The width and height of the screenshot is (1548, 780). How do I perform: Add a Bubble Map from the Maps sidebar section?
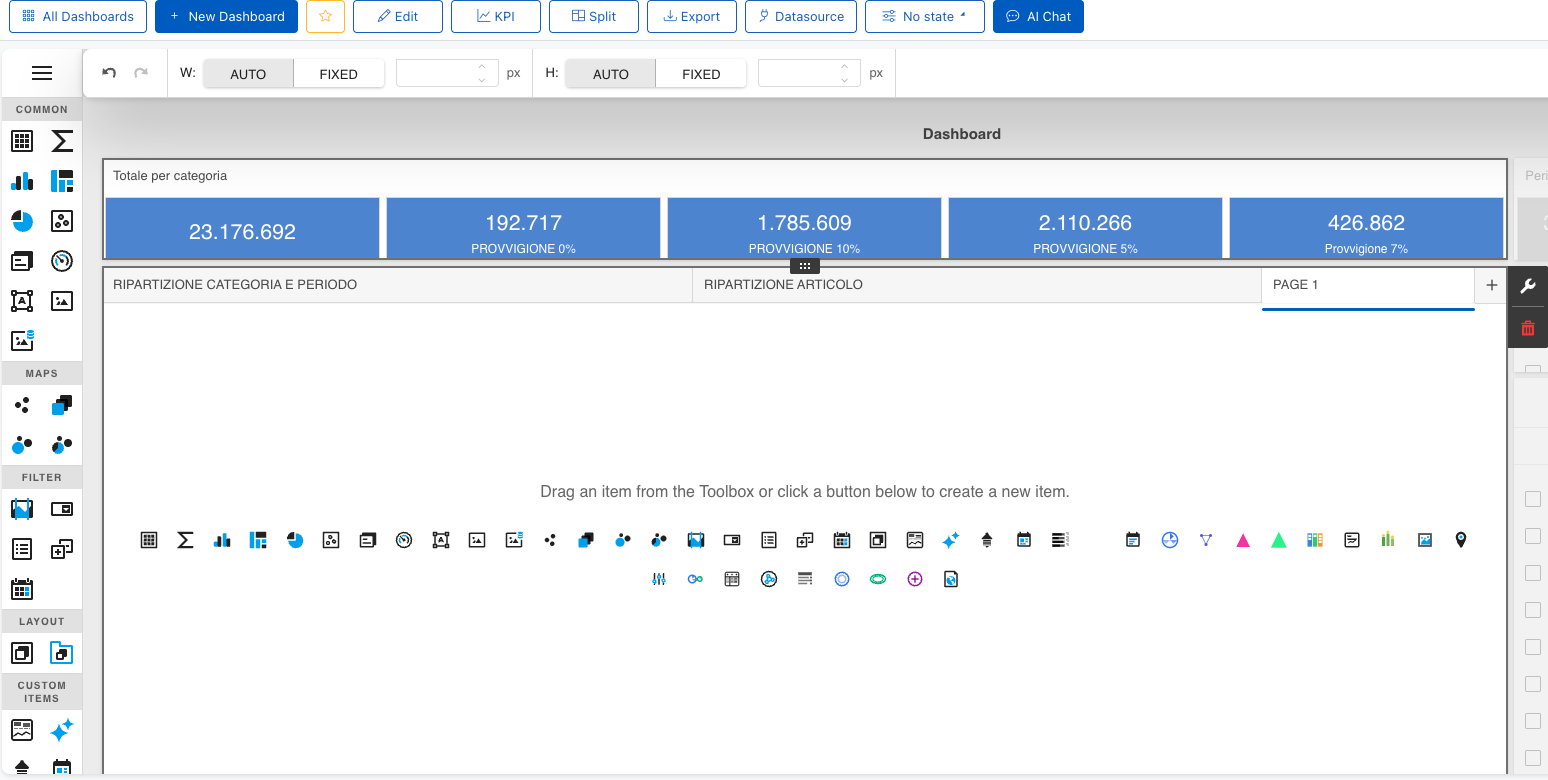pyautogui.click(x=22, y=445)
